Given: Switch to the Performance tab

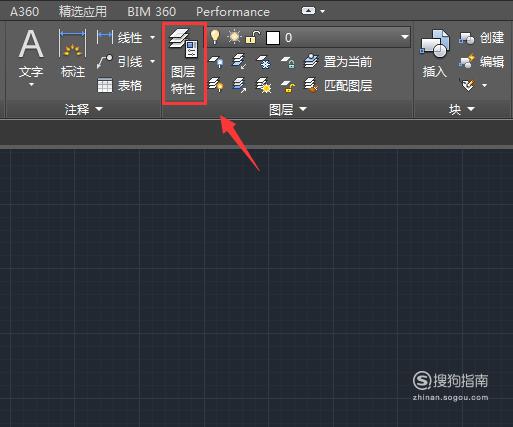Looking at the screenshot, I should pyautogui.click(x=233, y=12).
